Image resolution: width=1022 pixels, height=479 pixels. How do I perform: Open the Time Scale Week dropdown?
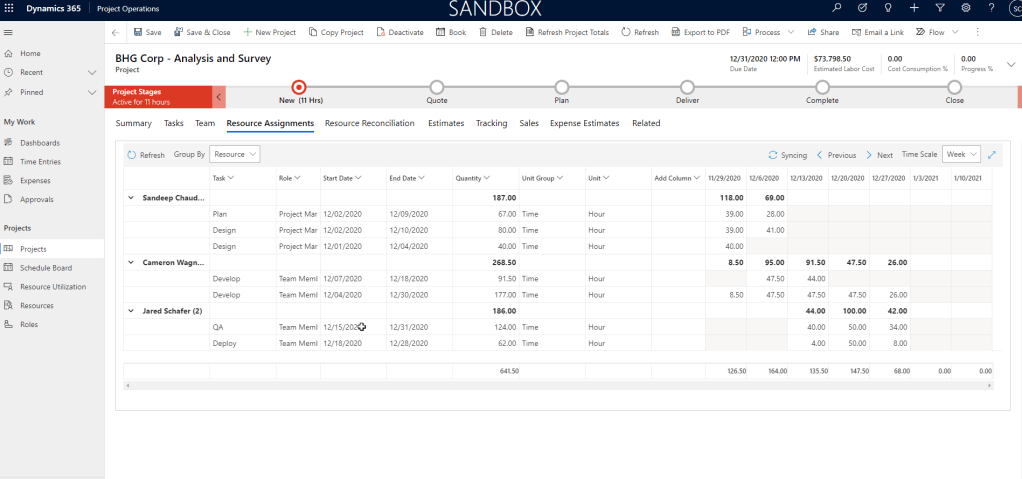point(961,155)
